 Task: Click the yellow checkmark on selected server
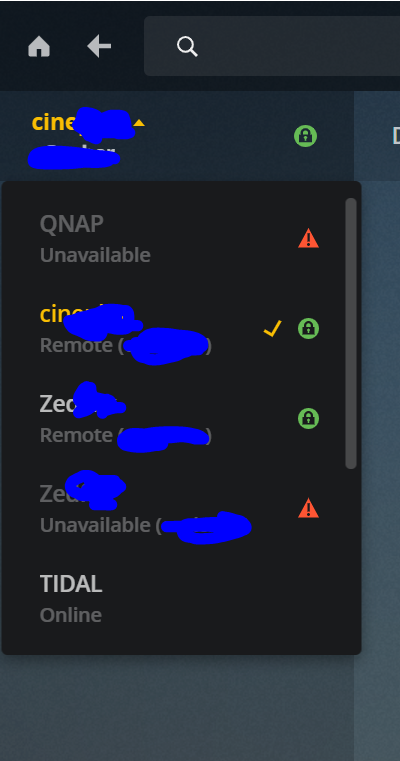[272, 329]
